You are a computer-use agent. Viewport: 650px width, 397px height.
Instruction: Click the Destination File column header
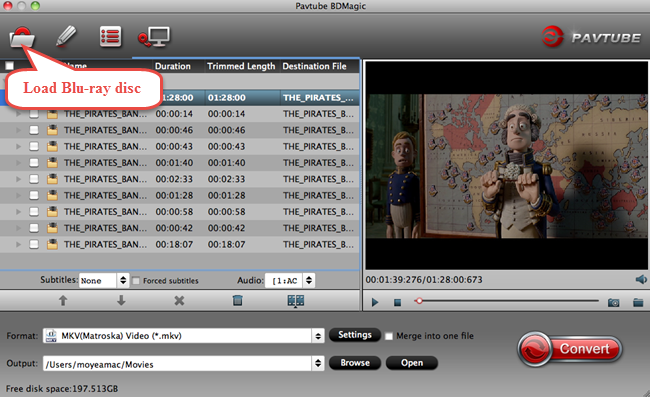[314, 66]
